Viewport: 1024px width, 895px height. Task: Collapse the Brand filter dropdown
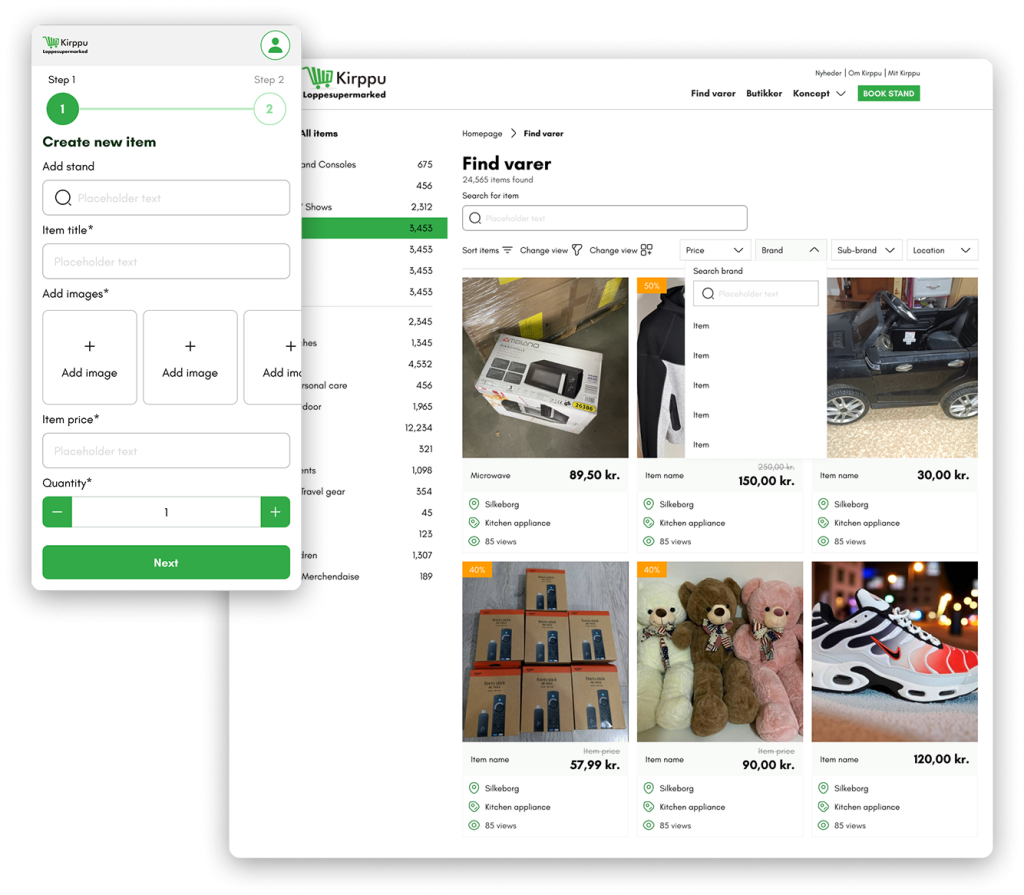coord(790,250)
